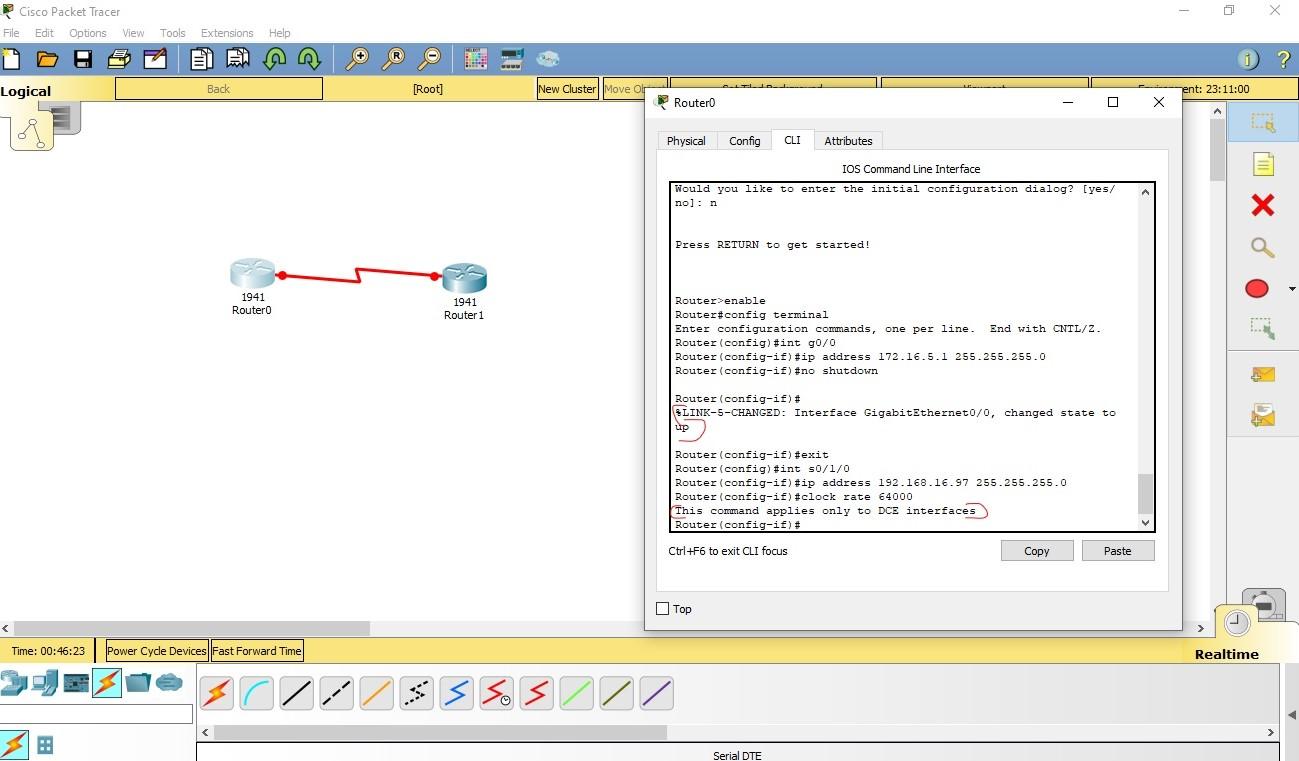Pick the Copper Cross-Over dashed cable
The height and width of the screenshot is (761, 1299).
[336, 693]
